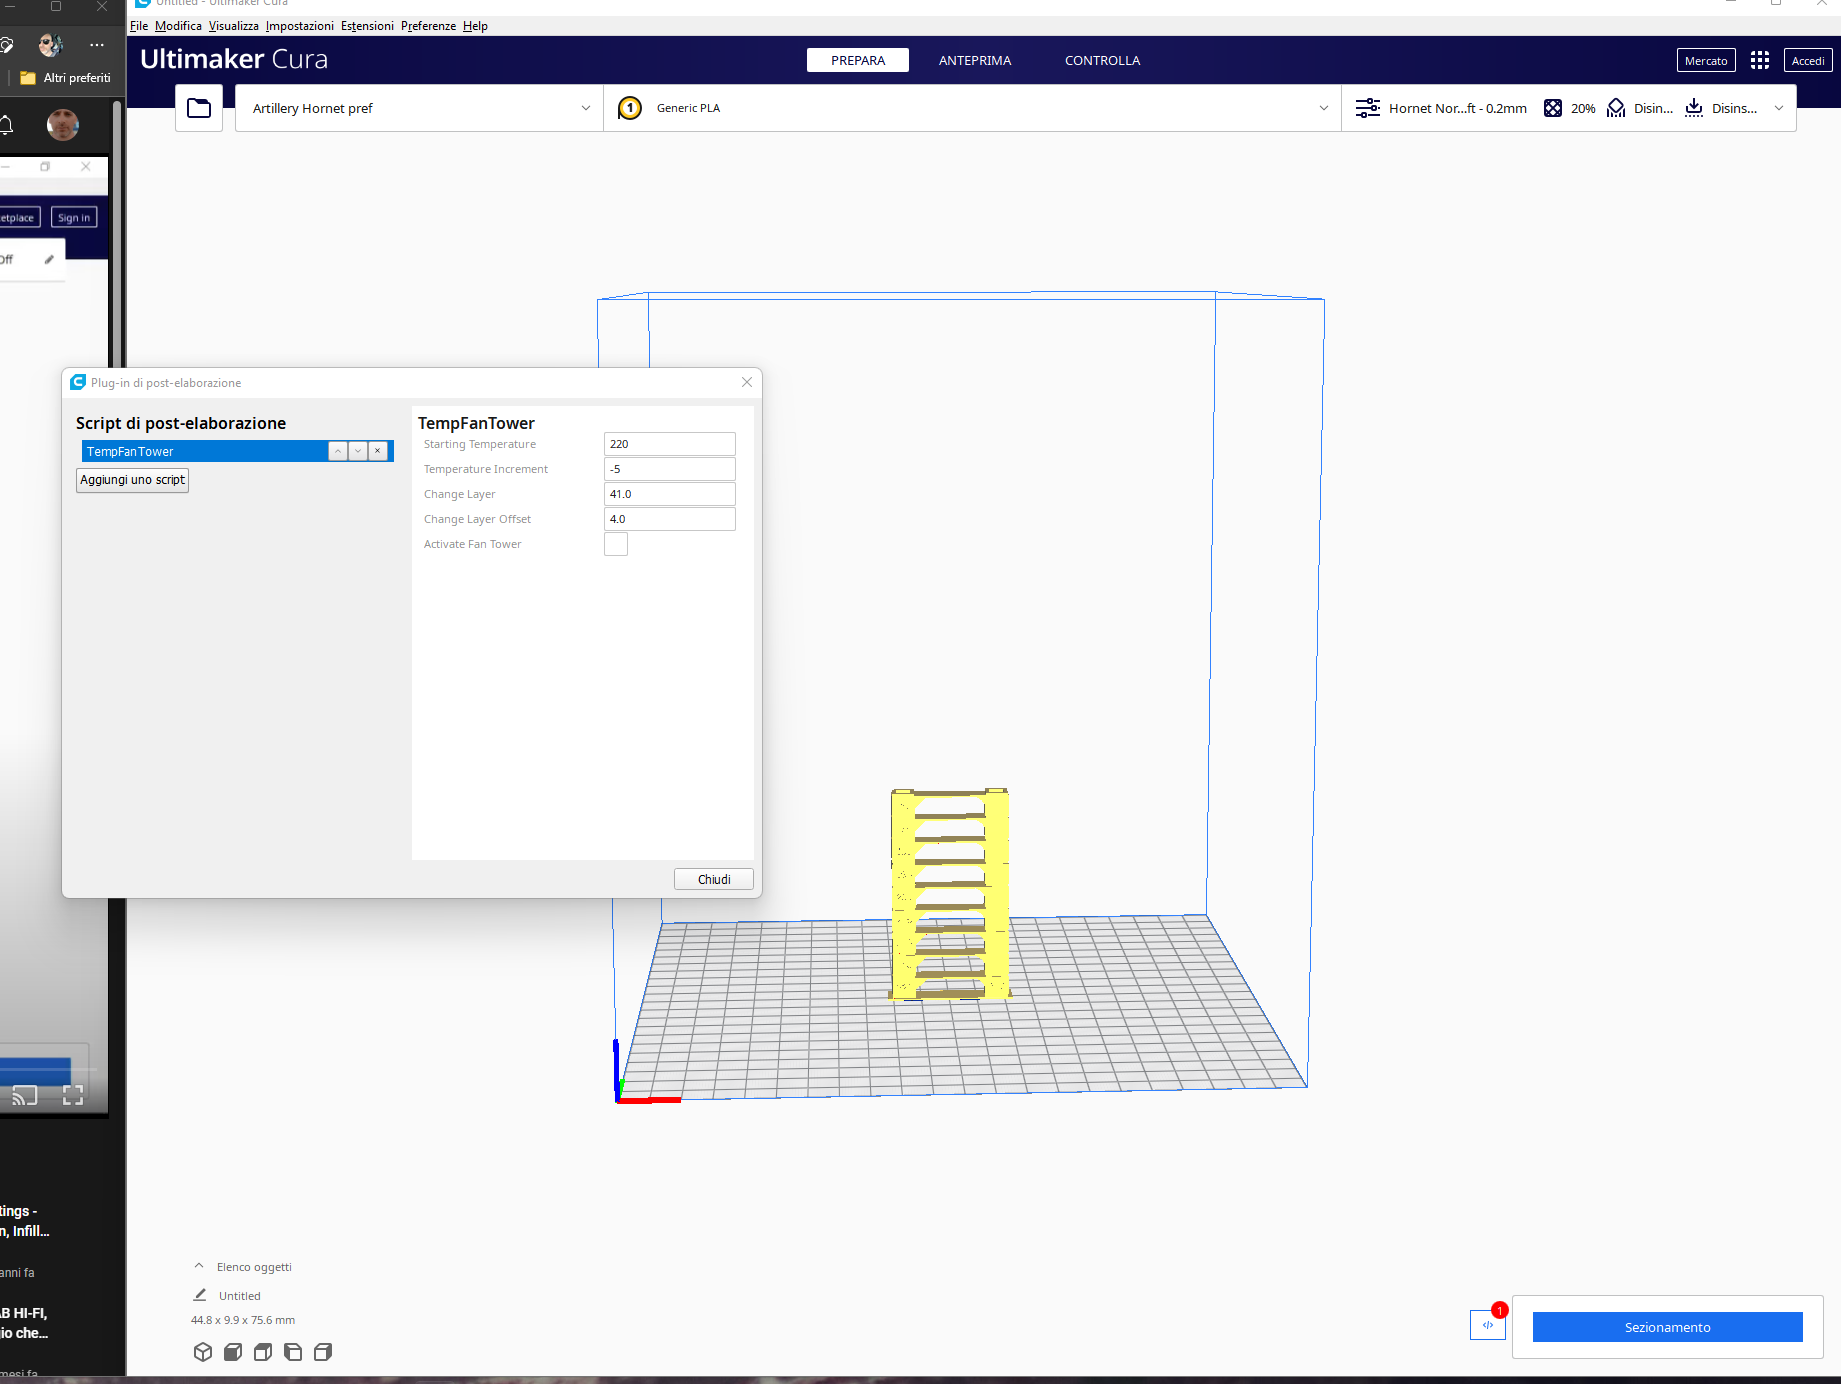Move the TempFanTower script up

(338, 451)
